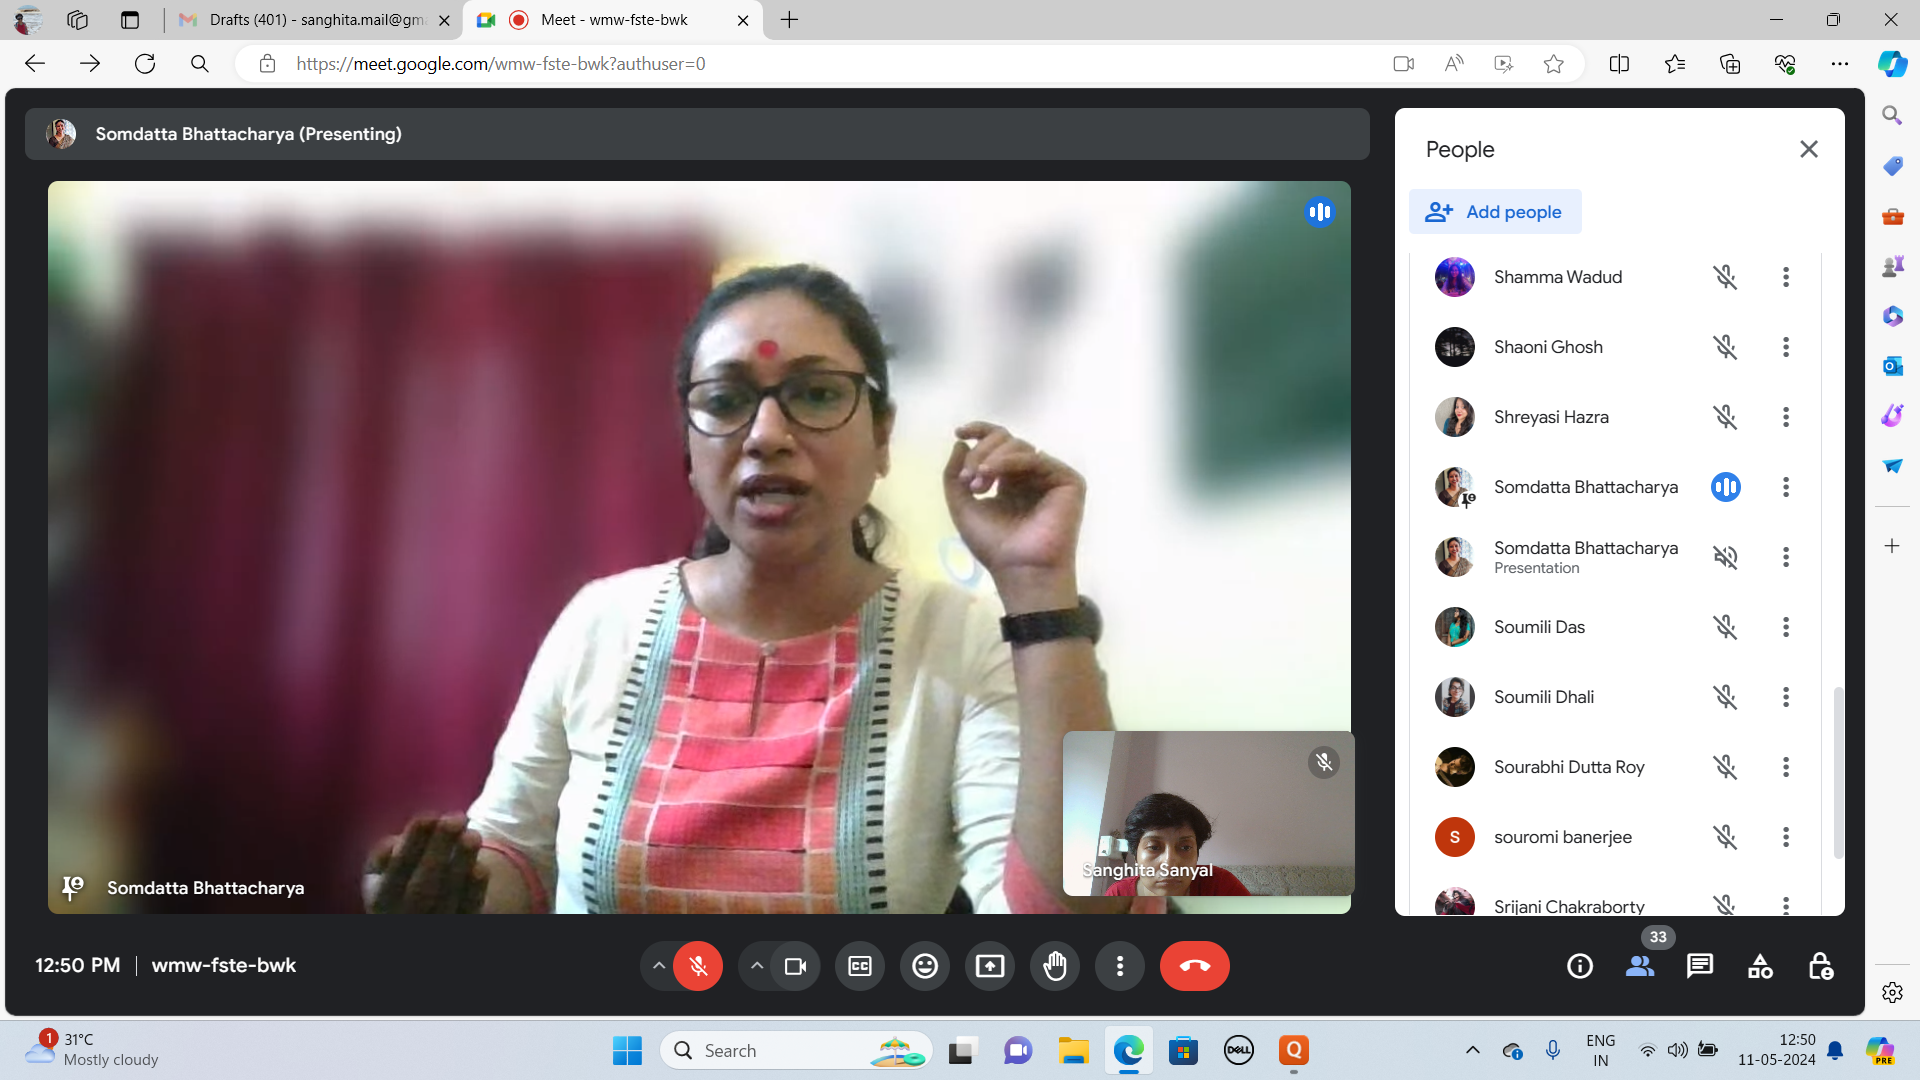Click the Present now screen share icon
The width and height of the screenshot is (1920, 1080).
point(989,966)
